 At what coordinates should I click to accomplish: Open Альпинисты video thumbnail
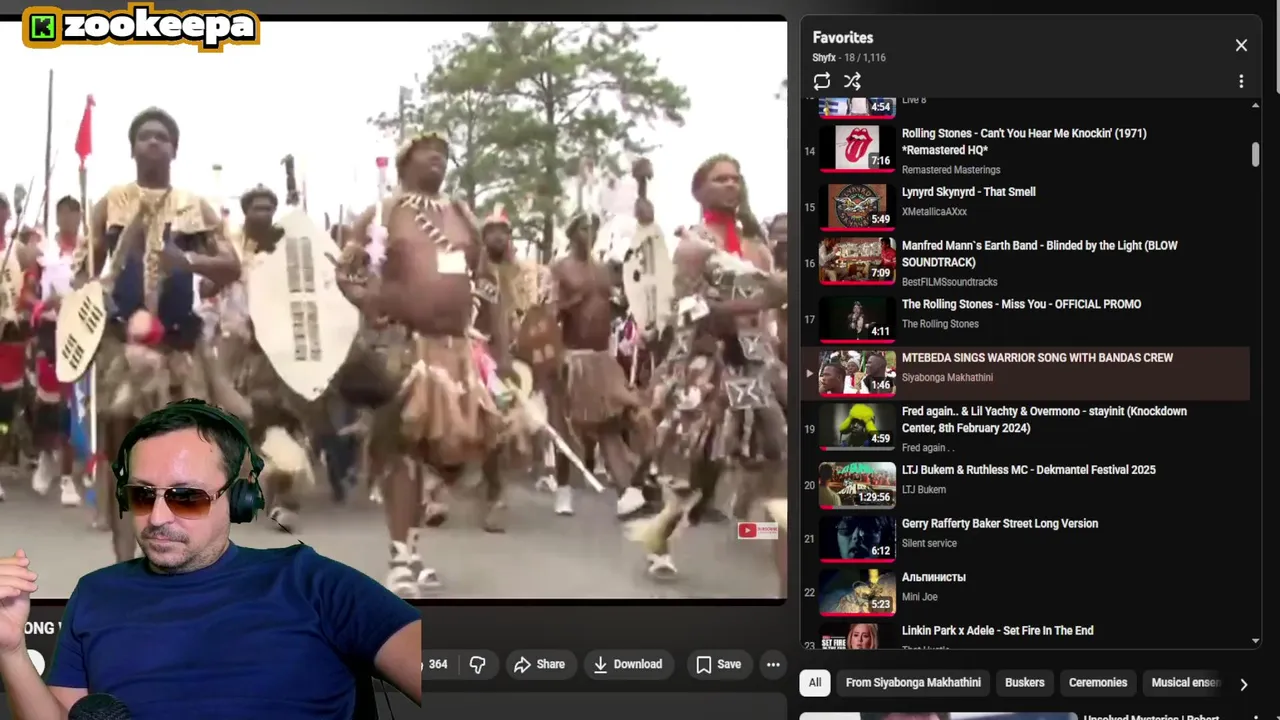pos(857,592)
